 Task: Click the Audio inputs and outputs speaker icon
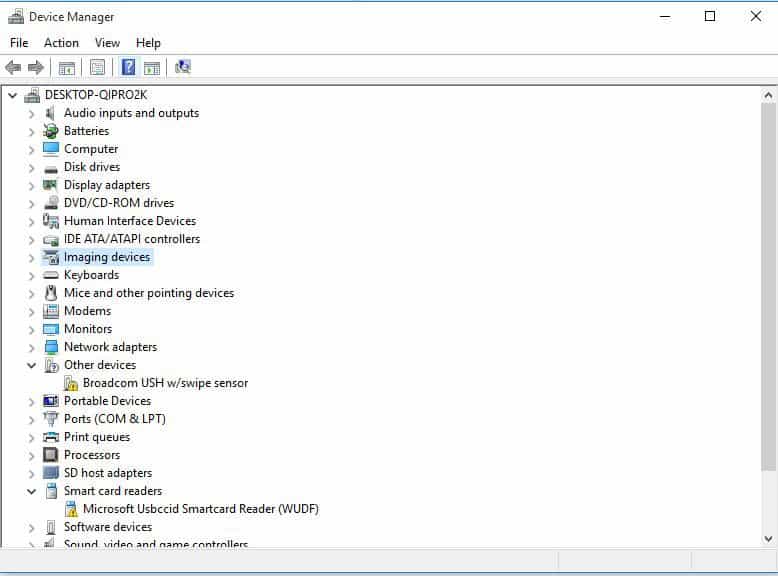click(x=50, y=113)
